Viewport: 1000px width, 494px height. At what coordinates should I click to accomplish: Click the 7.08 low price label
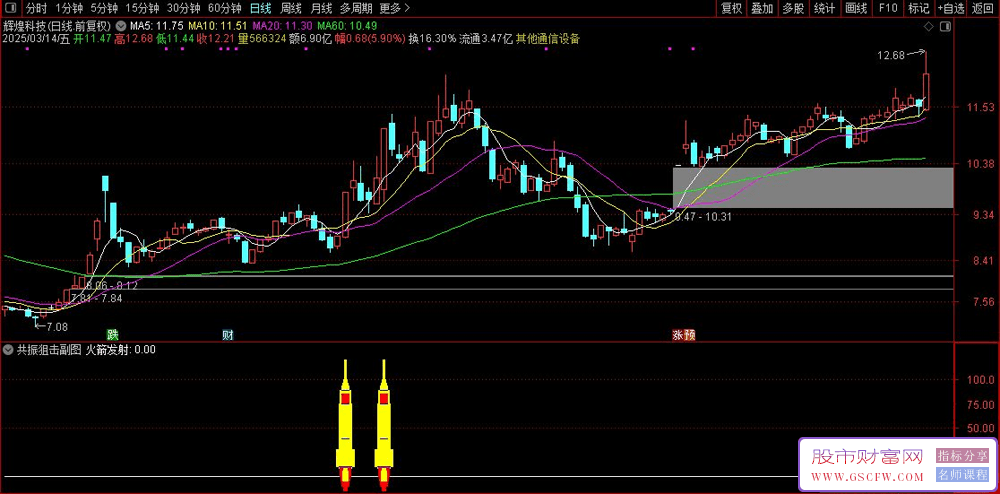click(55, 326)
